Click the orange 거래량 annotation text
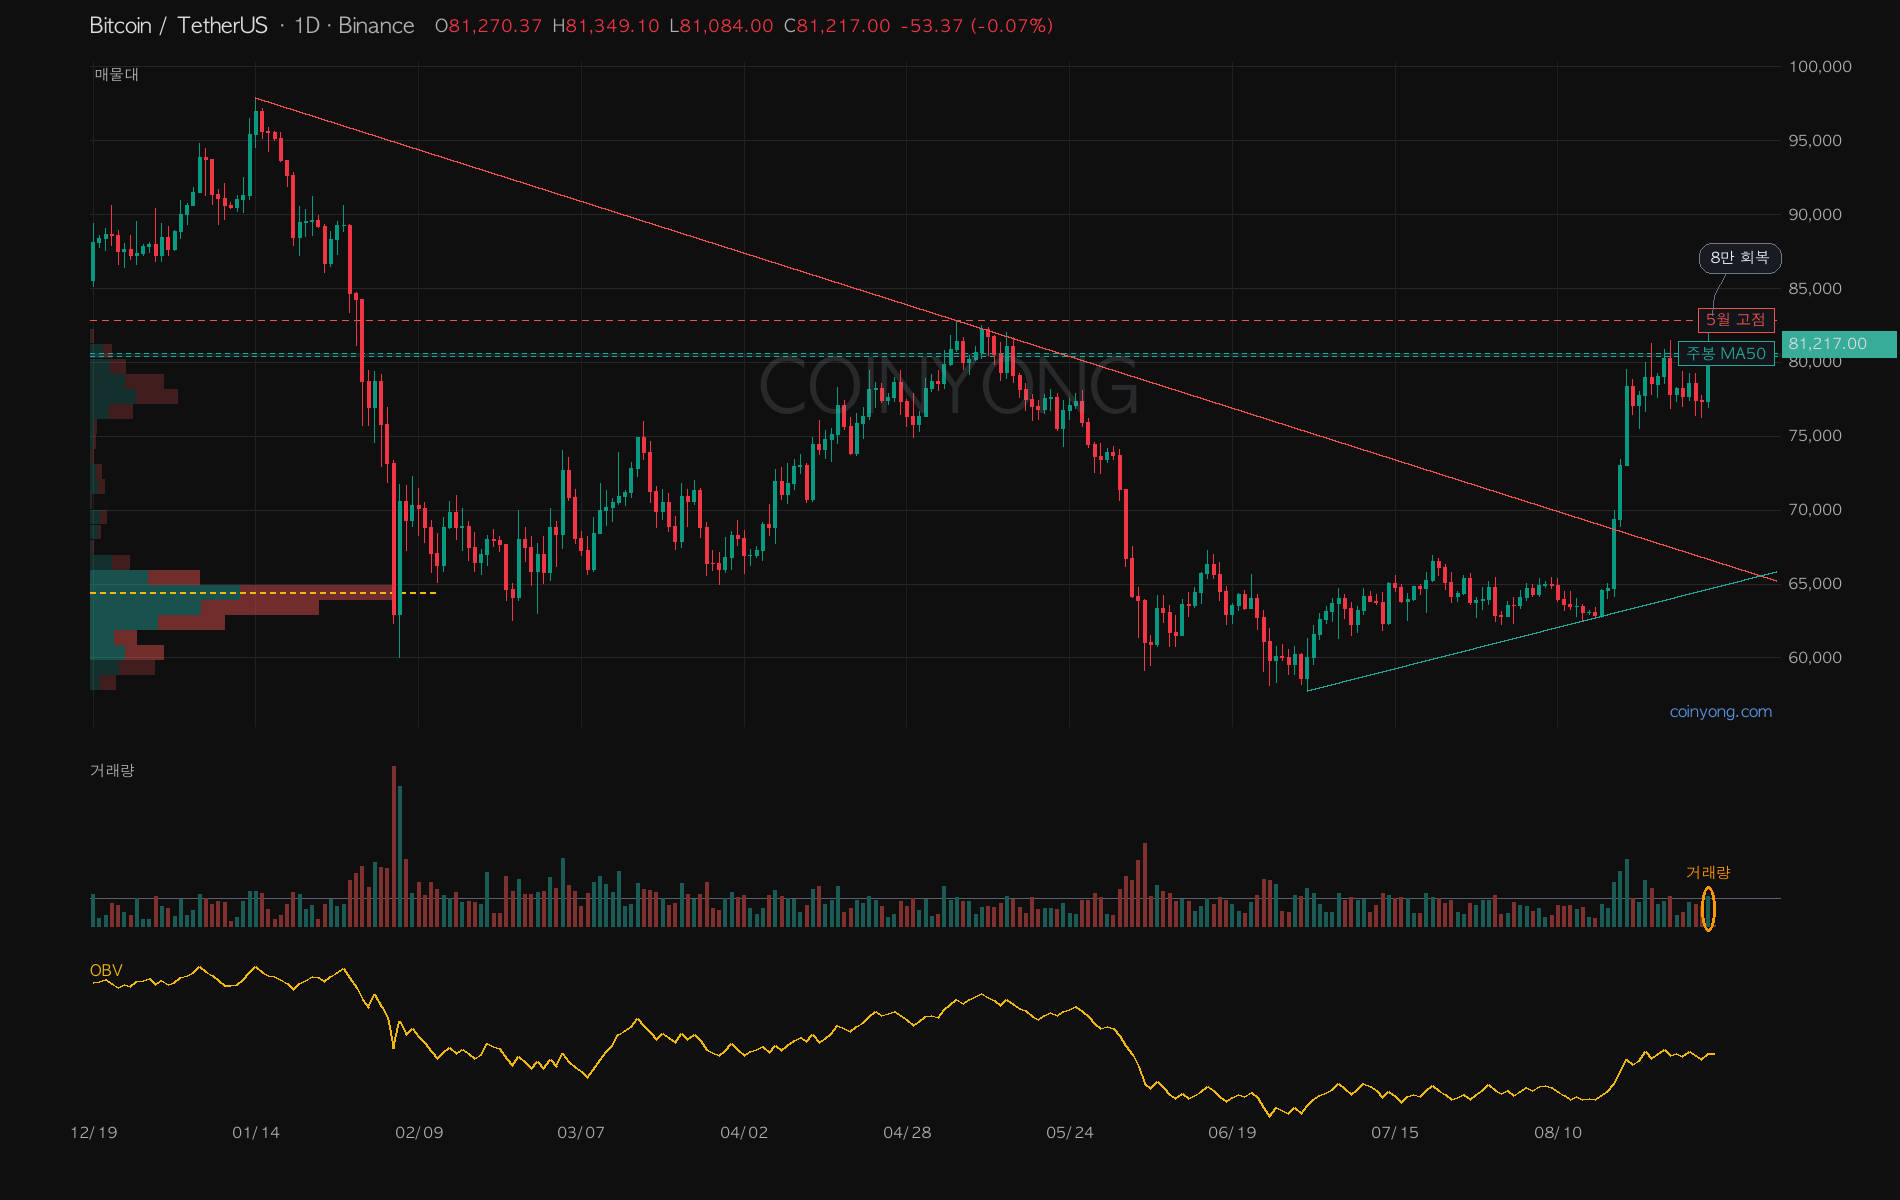1900x1200 pixels. pos(1708,873)
